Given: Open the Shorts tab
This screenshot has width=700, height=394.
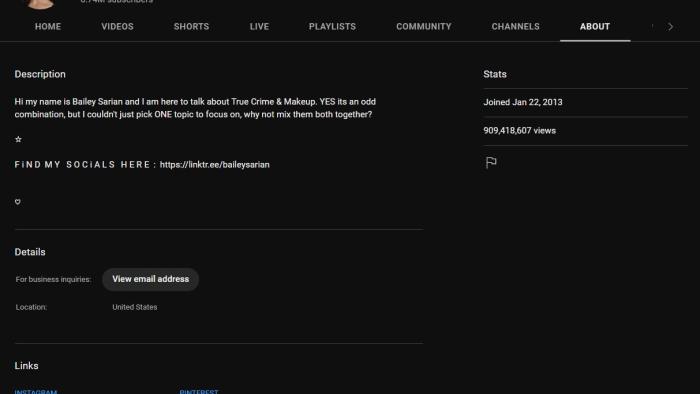Looking at the screenshot, I should click(192, 27).
